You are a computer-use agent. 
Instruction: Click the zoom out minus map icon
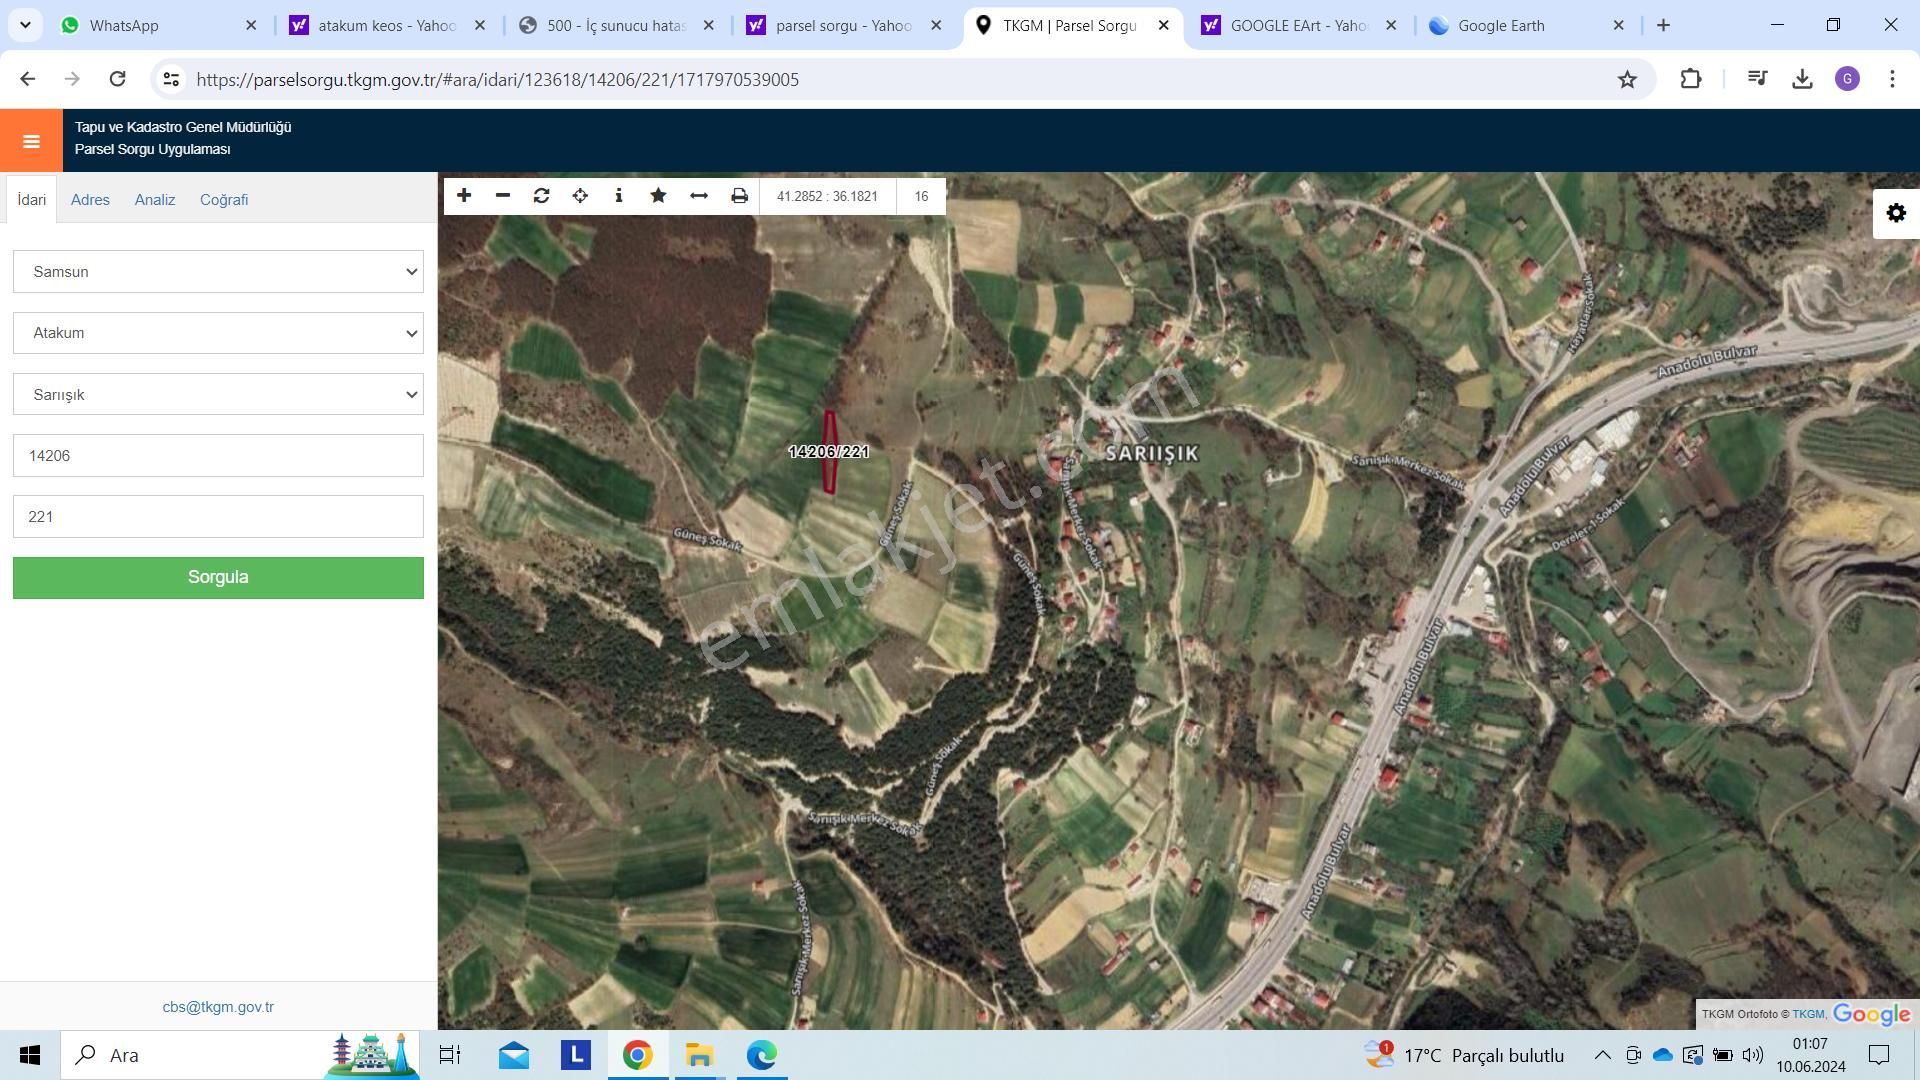point(503,196)
